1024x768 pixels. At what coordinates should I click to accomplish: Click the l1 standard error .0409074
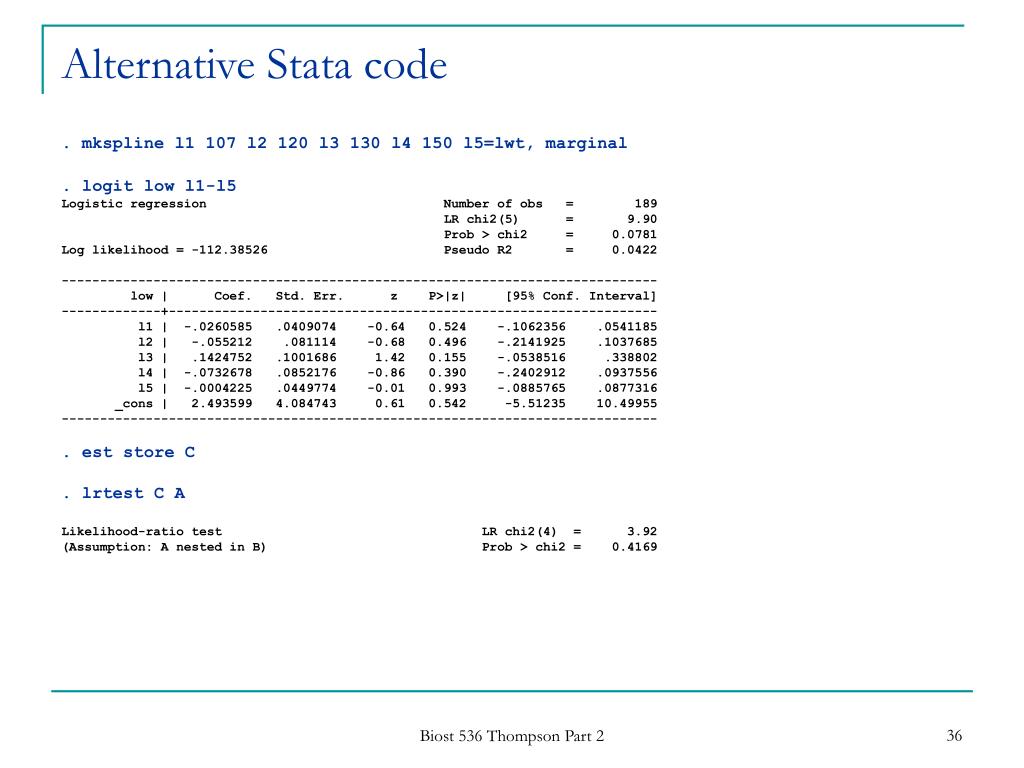pos(306,327)
